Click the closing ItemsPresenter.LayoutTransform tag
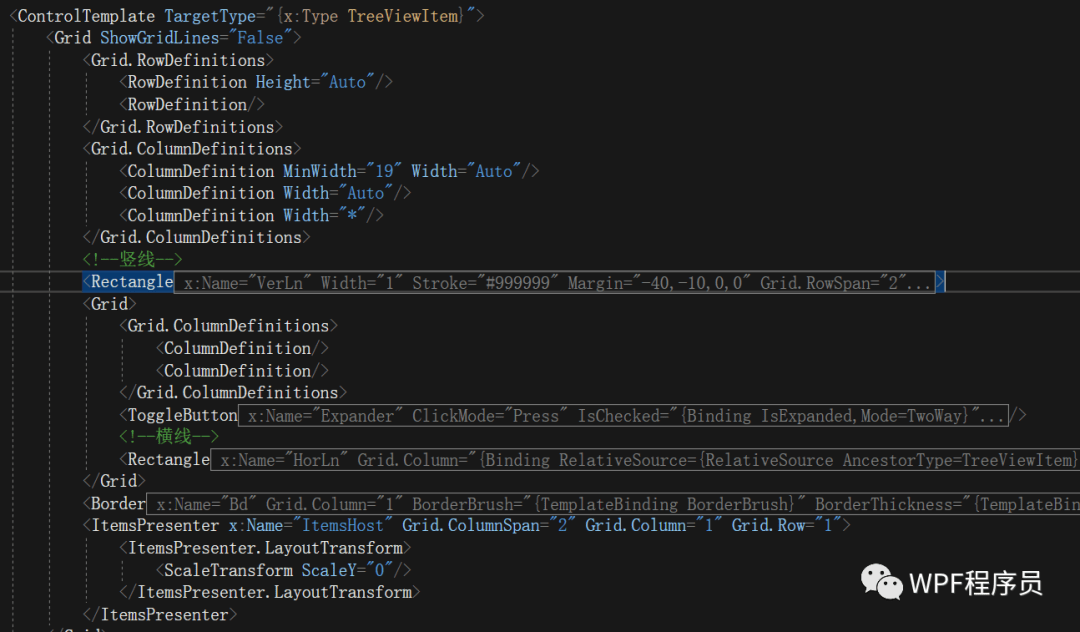Screen dimensions: 1080x632 [x=269, y=593]
